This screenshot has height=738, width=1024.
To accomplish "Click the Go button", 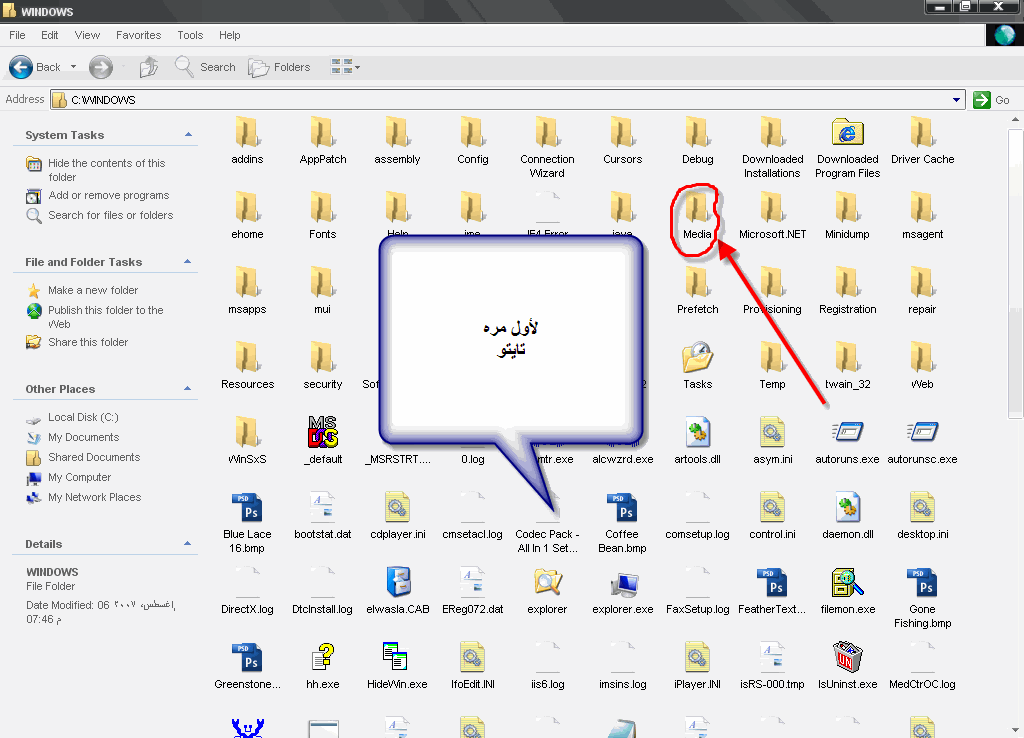I will click(991, 100).
